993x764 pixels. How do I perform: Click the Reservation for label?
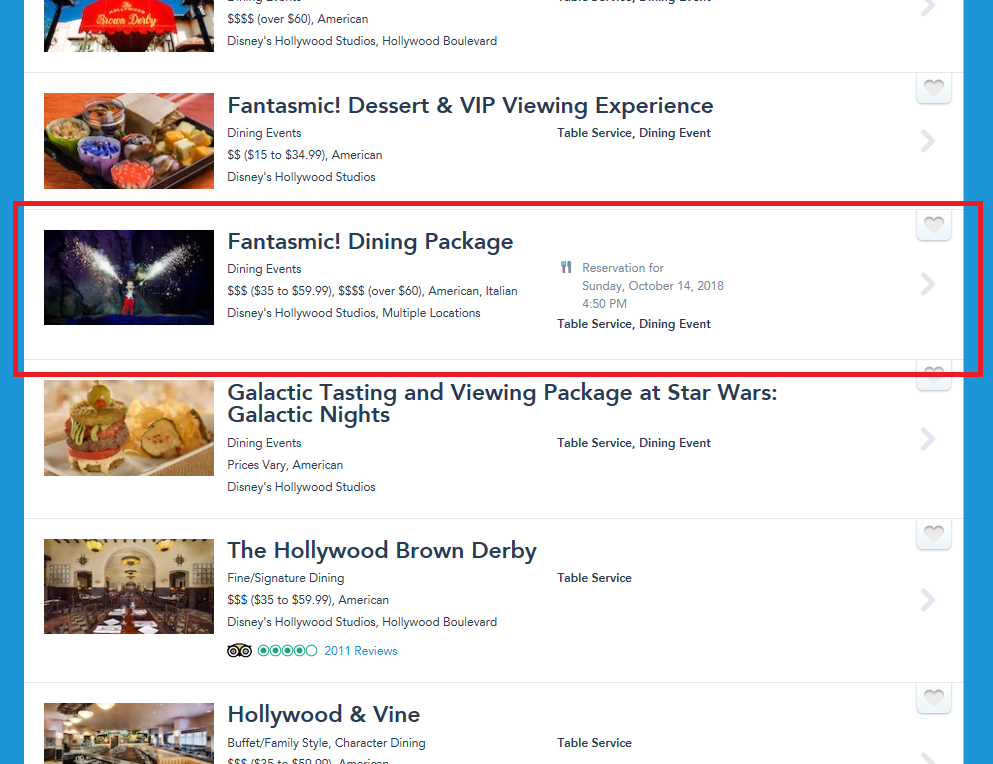coord(623,268)
